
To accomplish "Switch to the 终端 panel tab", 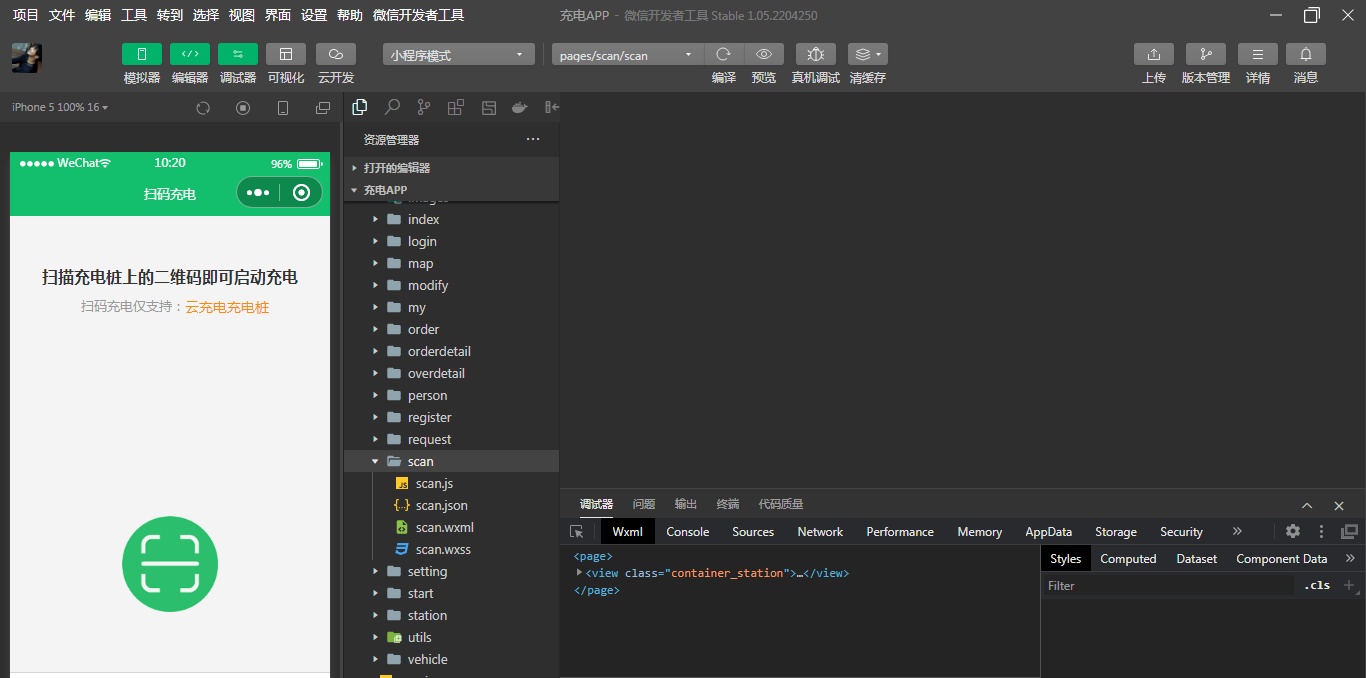I will [728, 504].
